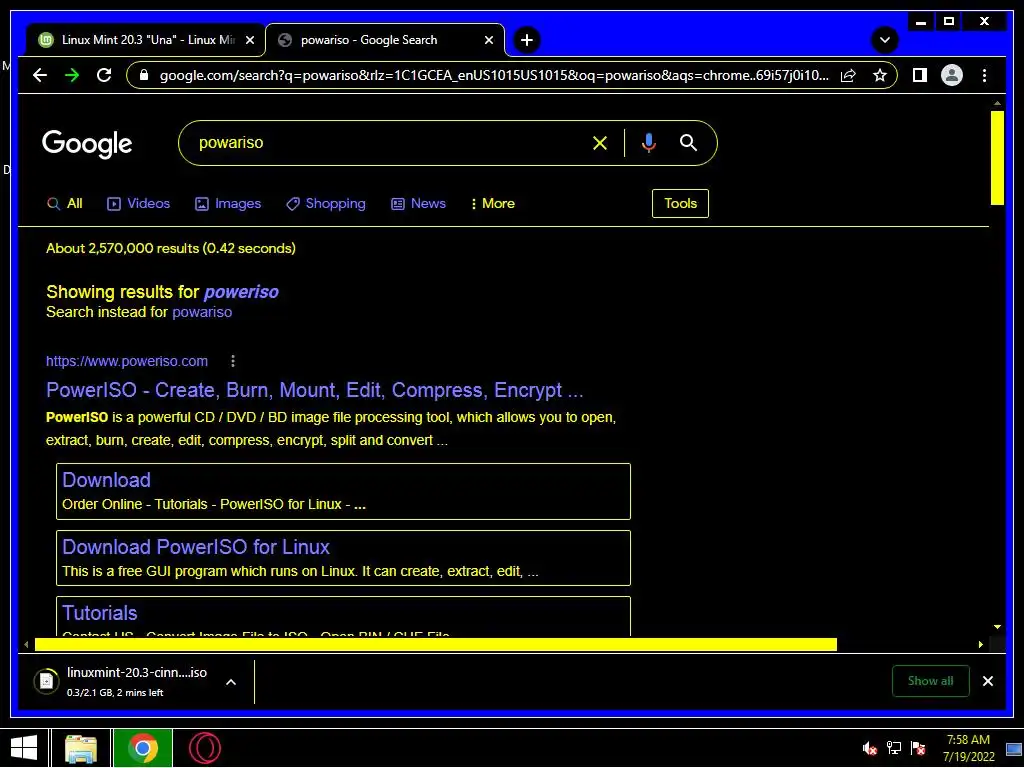Open the tab search dropdown
Image resolution: width=1024 pixels, height=768 pixels.
click(885, 40)
